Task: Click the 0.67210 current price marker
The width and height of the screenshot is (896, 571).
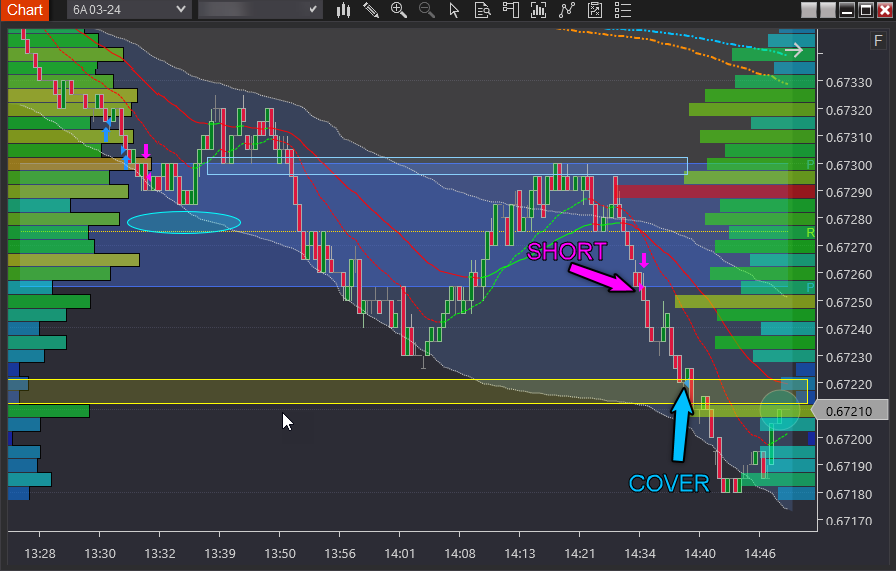Action: 849,411
